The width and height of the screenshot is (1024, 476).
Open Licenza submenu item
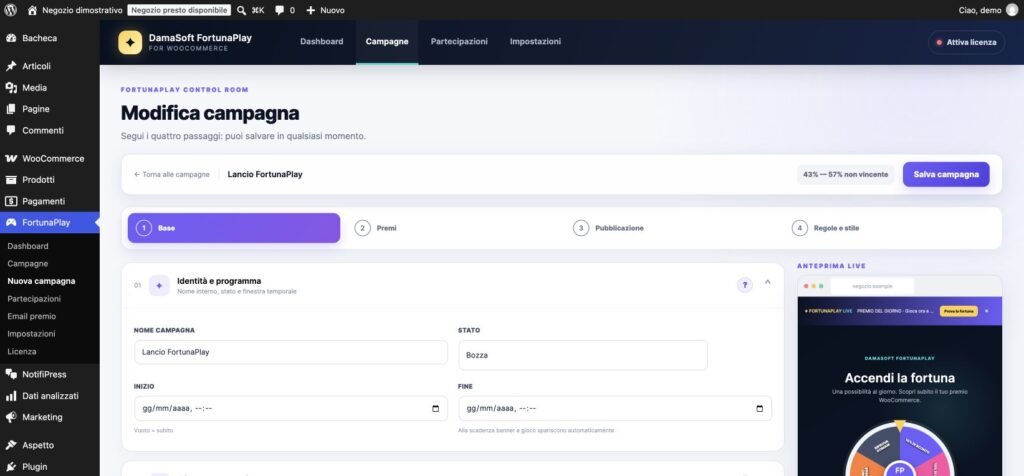tap(22, 351)
